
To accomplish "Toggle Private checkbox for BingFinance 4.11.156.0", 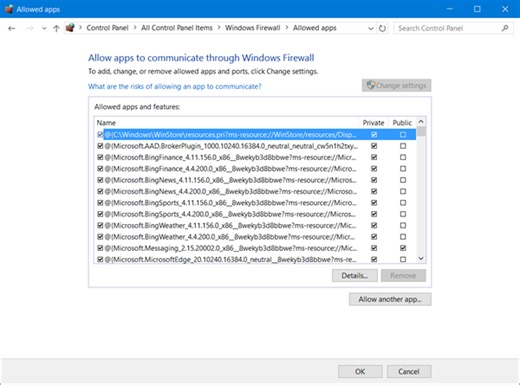I will (374, 157).
